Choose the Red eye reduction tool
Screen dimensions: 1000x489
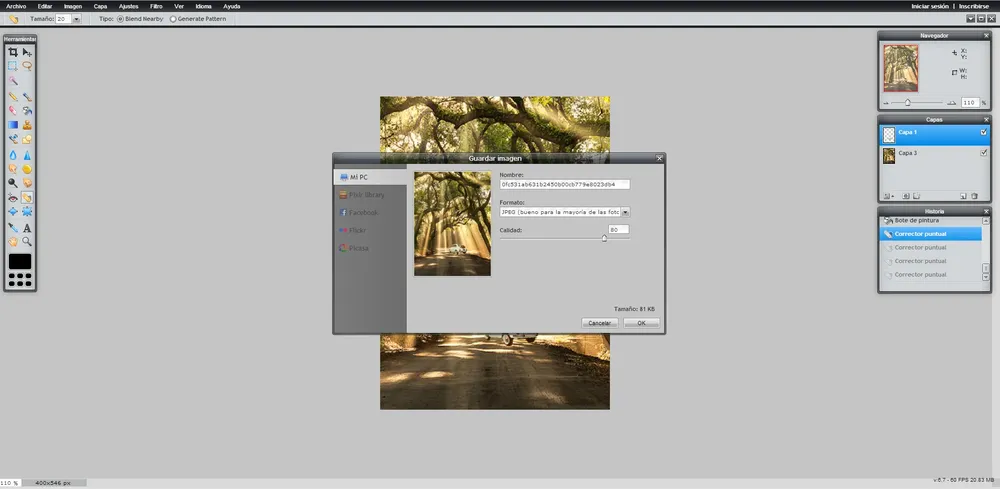click(13, 198)
